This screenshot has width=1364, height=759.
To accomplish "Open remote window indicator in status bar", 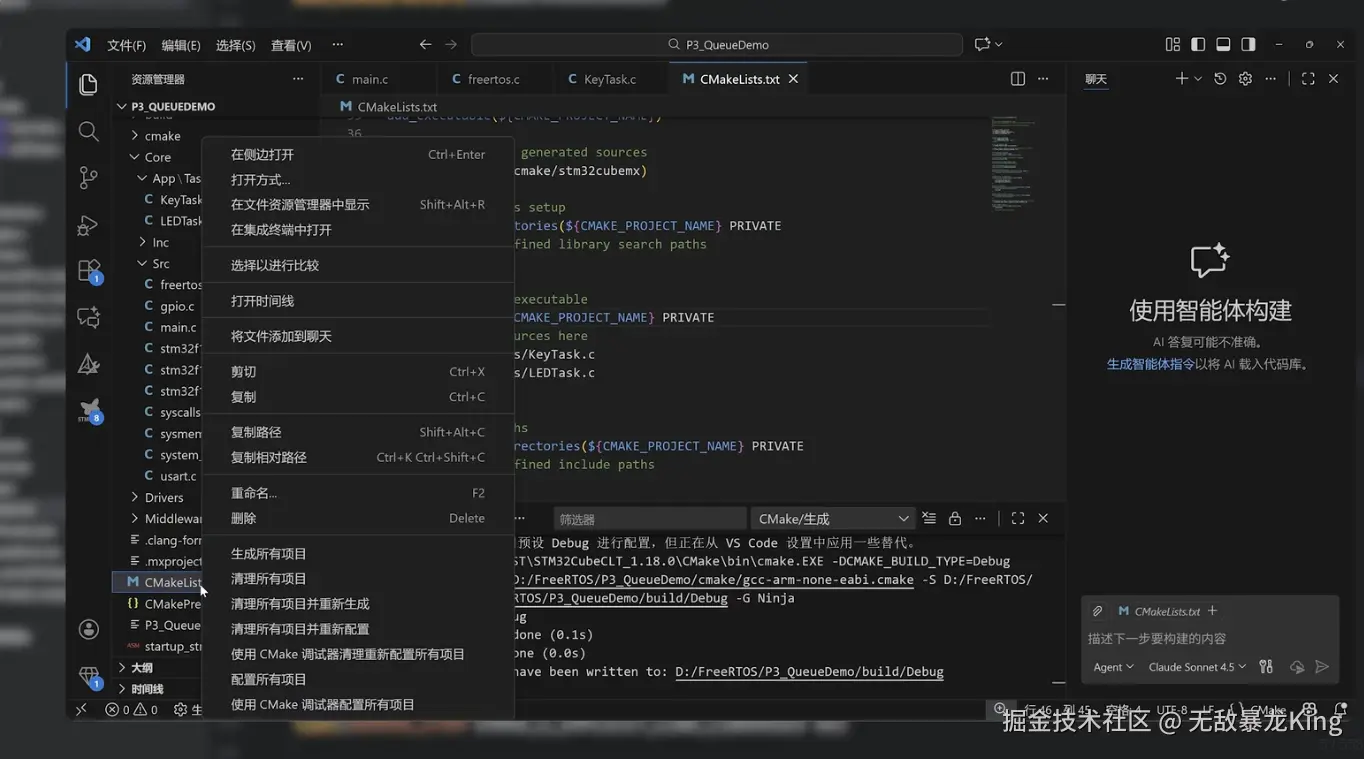I will click(x=82, y=710).
